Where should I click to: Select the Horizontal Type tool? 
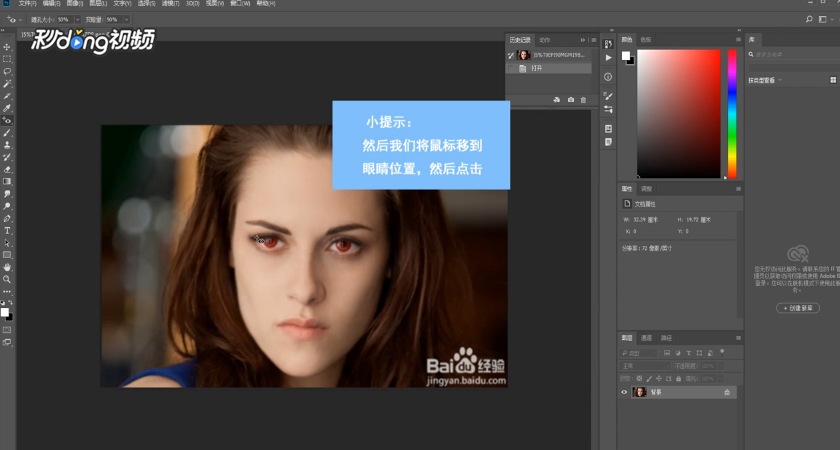coord(7,231)
